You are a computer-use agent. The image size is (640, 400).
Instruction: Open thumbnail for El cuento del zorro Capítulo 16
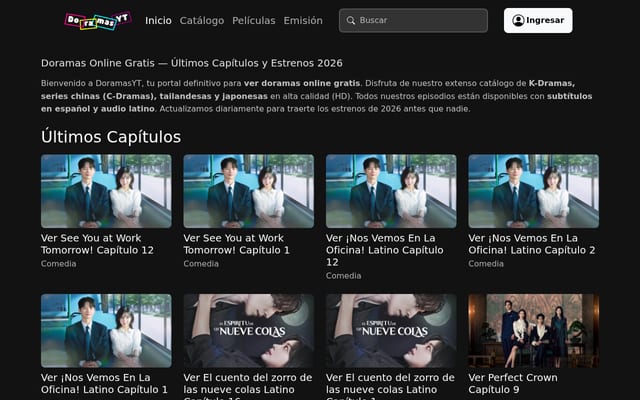coord(249,331)
